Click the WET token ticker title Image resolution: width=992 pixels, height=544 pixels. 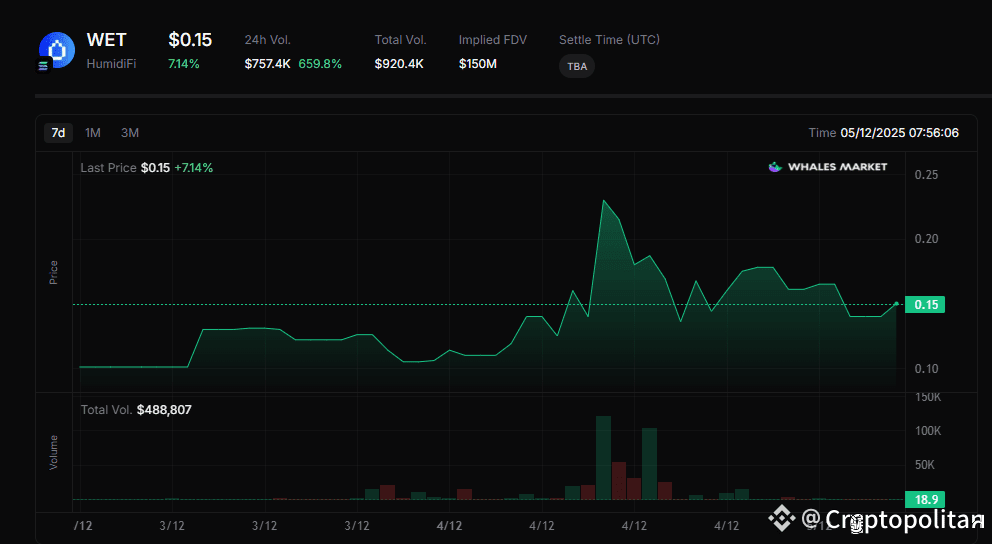tap(107, 40)
